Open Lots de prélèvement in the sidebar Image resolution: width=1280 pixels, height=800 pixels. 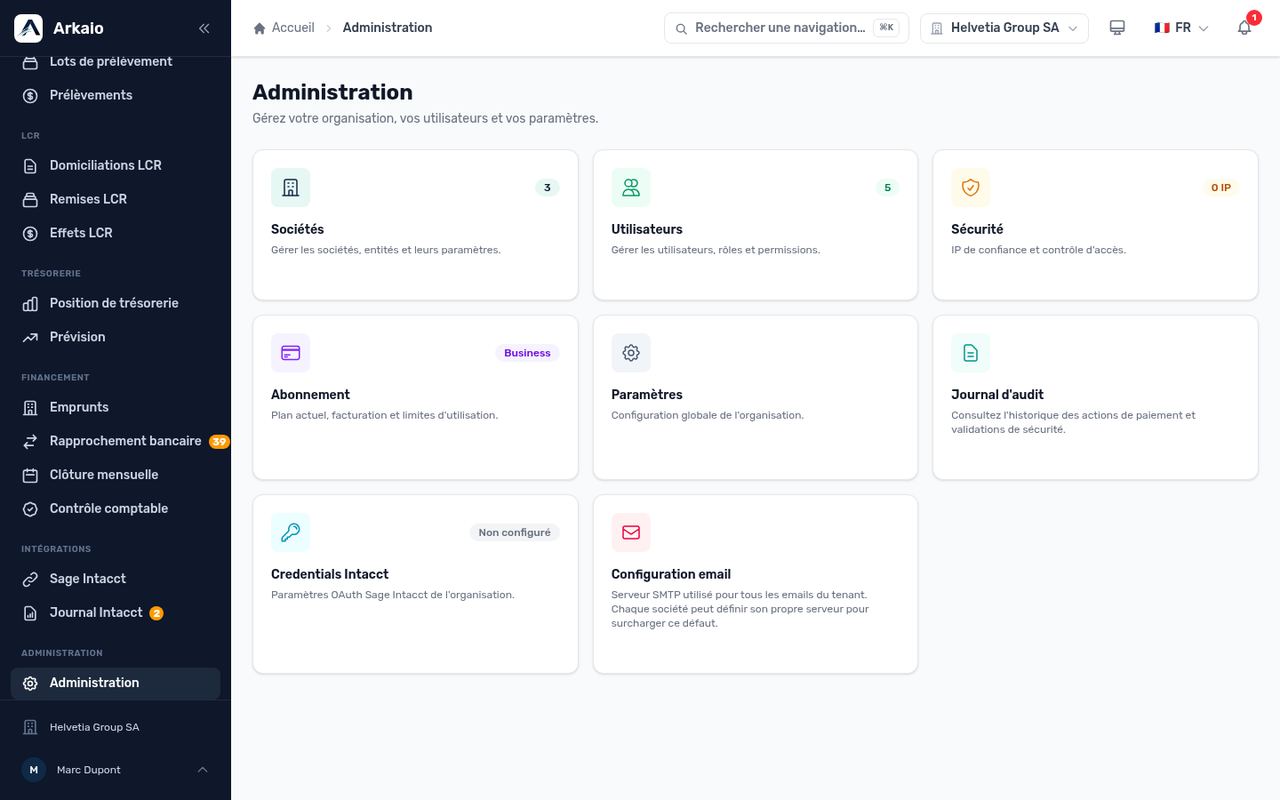(x=116, y=62)
